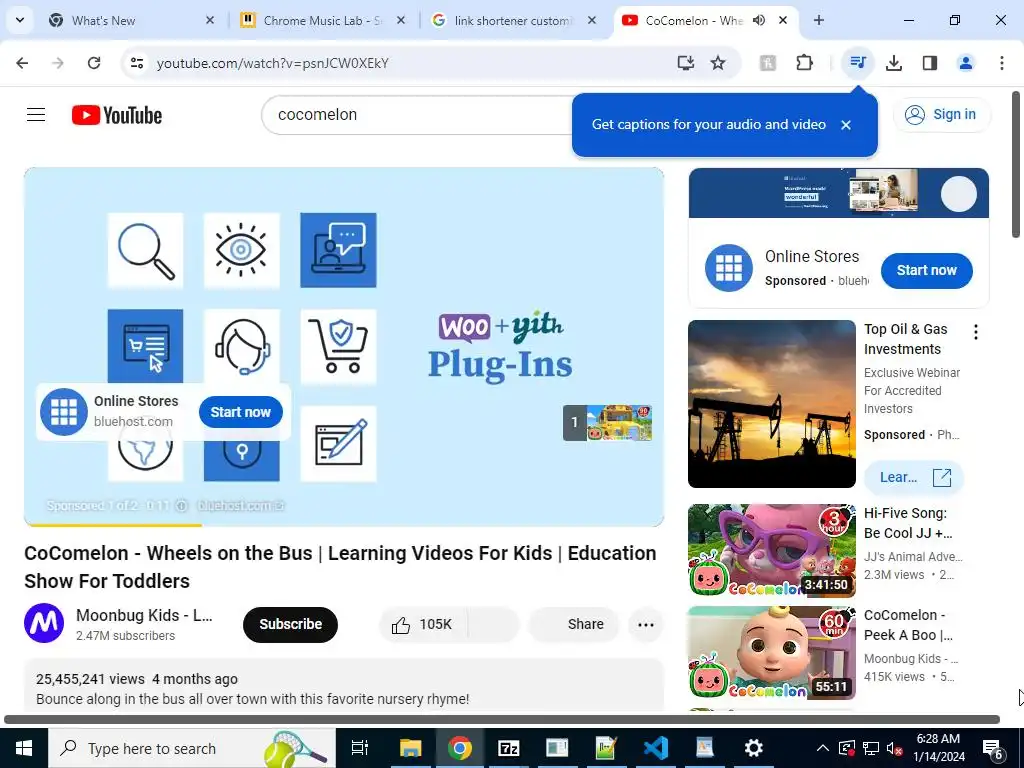Switch to the What's New tab
The height and width of the screenshot is (768, 1024).
point(131,20)
